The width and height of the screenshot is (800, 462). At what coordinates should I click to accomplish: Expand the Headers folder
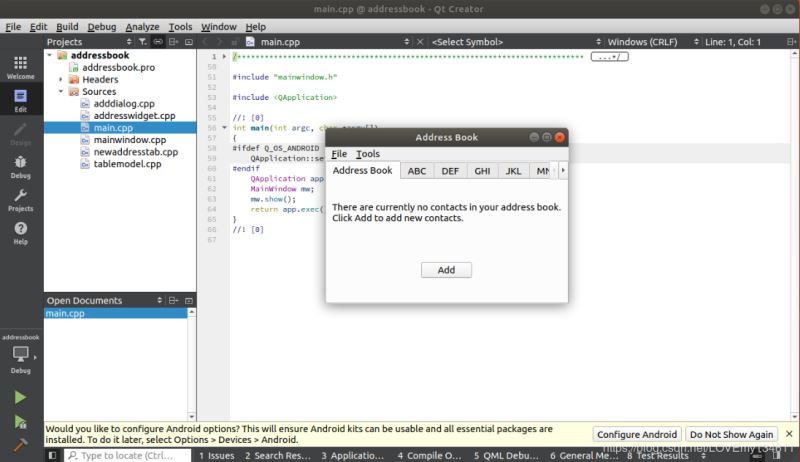(x=61, y=79)
